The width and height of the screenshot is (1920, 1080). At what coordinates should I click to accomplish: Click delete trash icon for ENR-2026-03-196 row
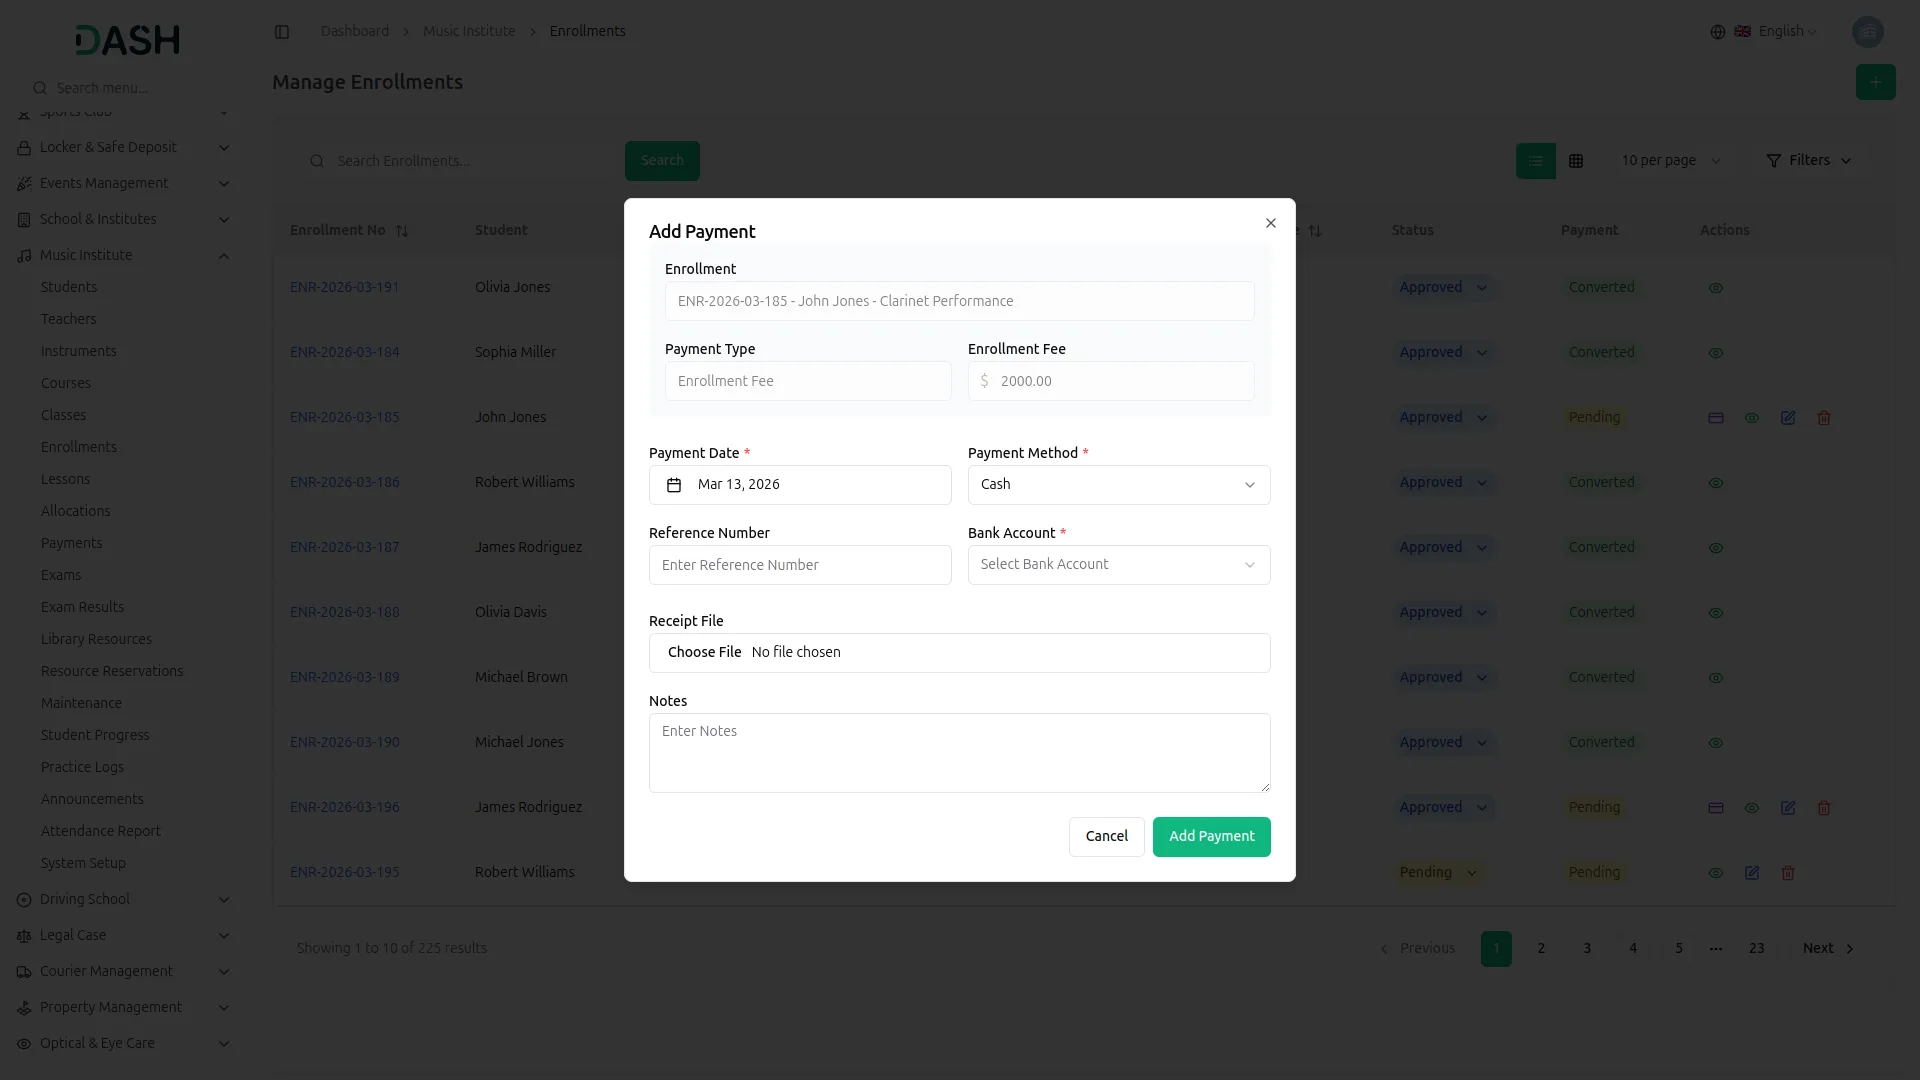click(x=1824, y=808)
